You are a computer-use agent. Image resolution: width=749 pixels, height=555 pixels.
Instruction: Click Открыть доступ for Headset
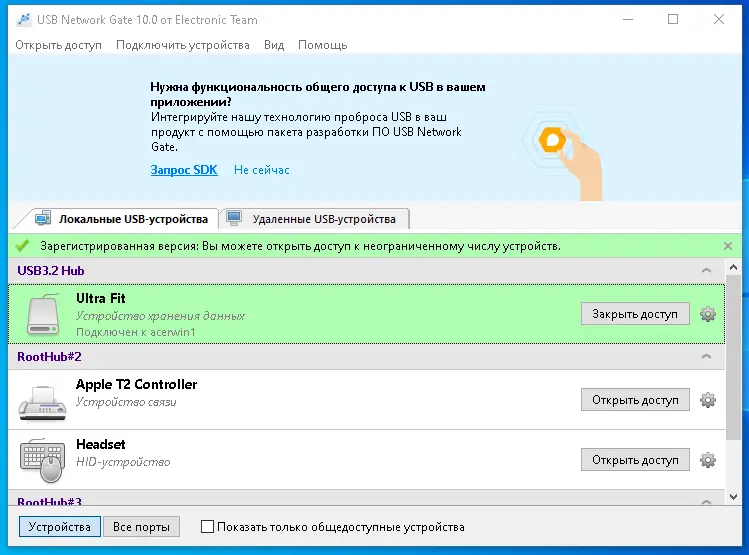[x=635, y=460]
